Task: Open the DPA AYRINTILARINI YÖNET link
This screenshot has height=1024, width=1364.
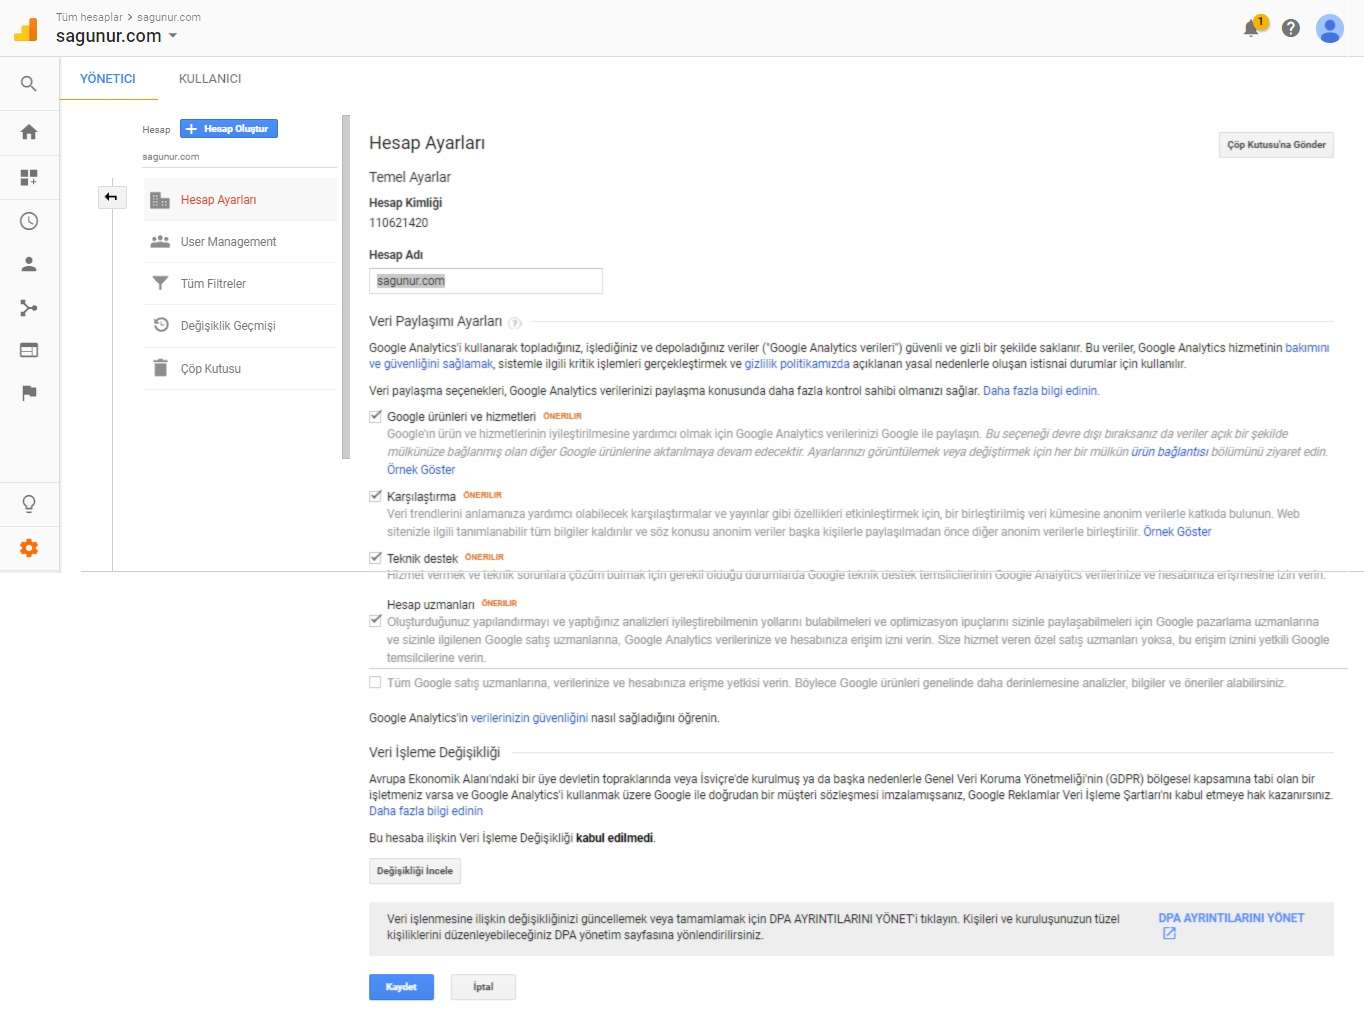Action: tap(1230, 918)
